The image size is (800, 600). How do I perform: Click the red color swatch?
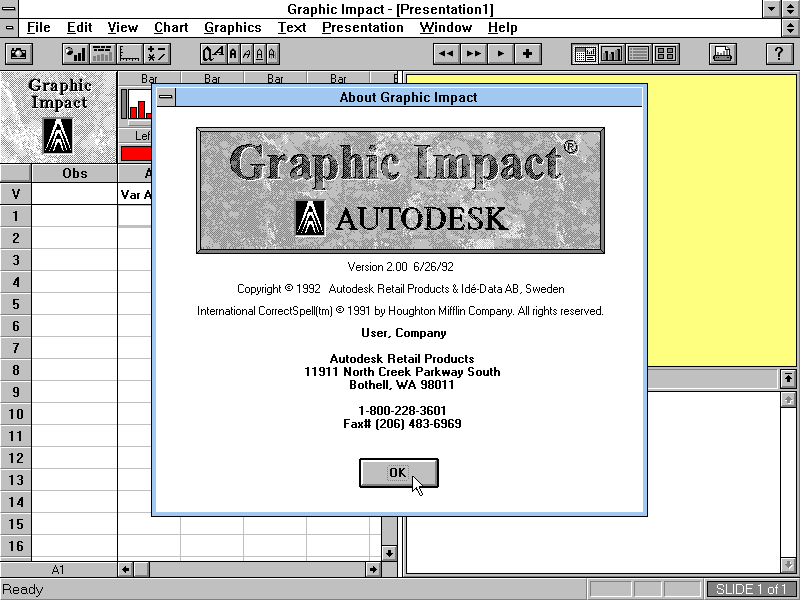136,153
